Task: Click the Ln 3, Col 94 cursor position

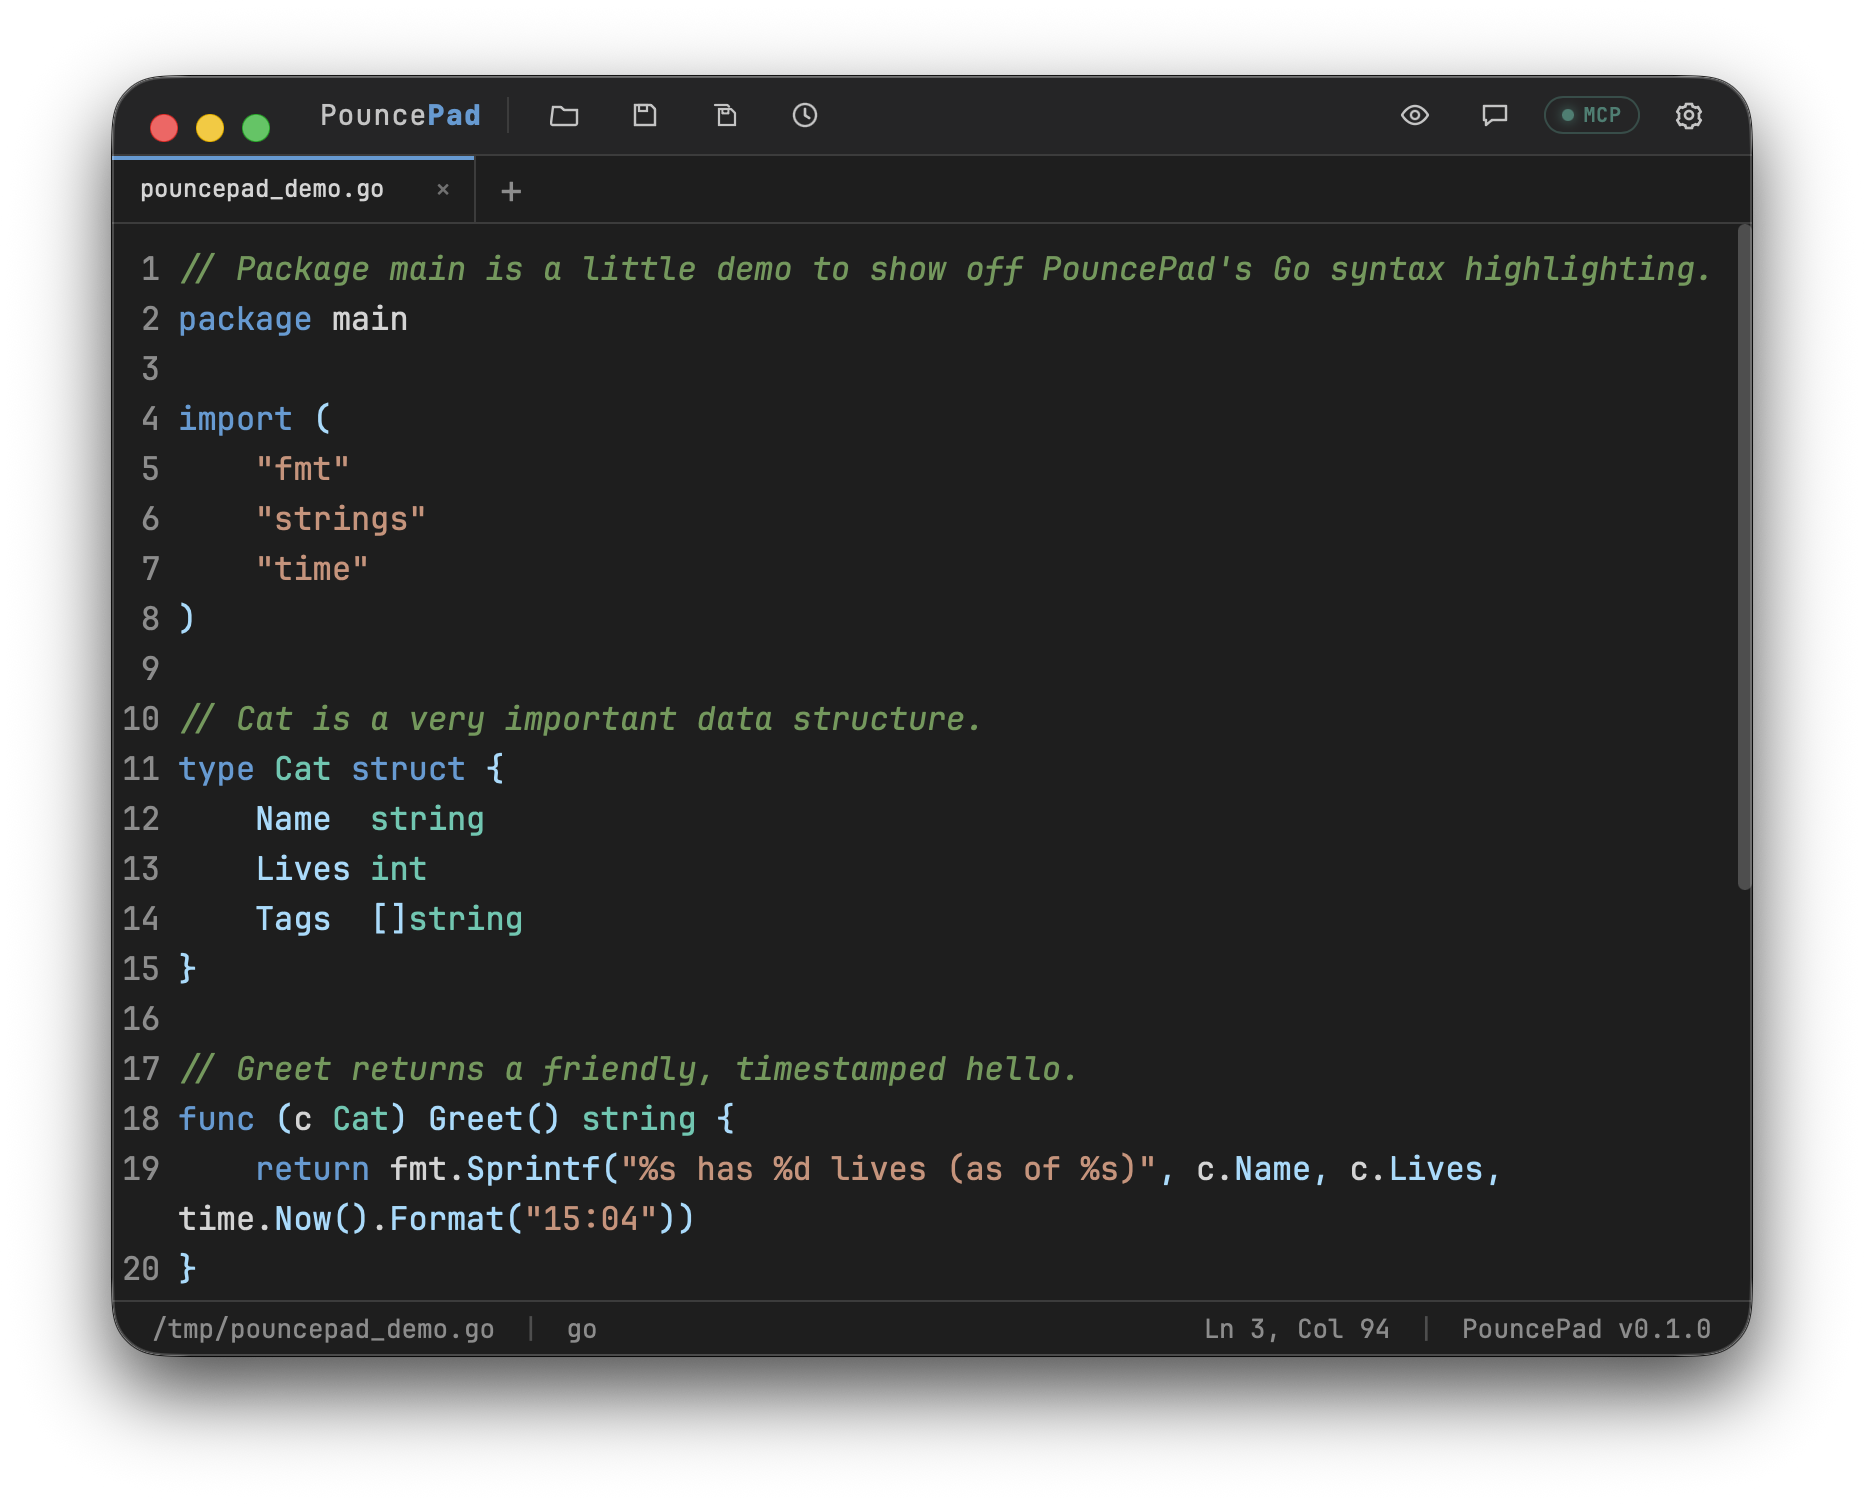Action: pos(1296,1329)
